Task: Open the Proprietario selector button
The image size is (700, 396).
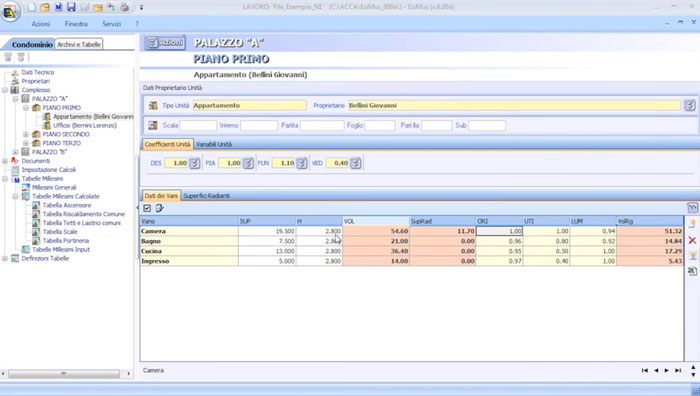Action: [x=690, y=105]
